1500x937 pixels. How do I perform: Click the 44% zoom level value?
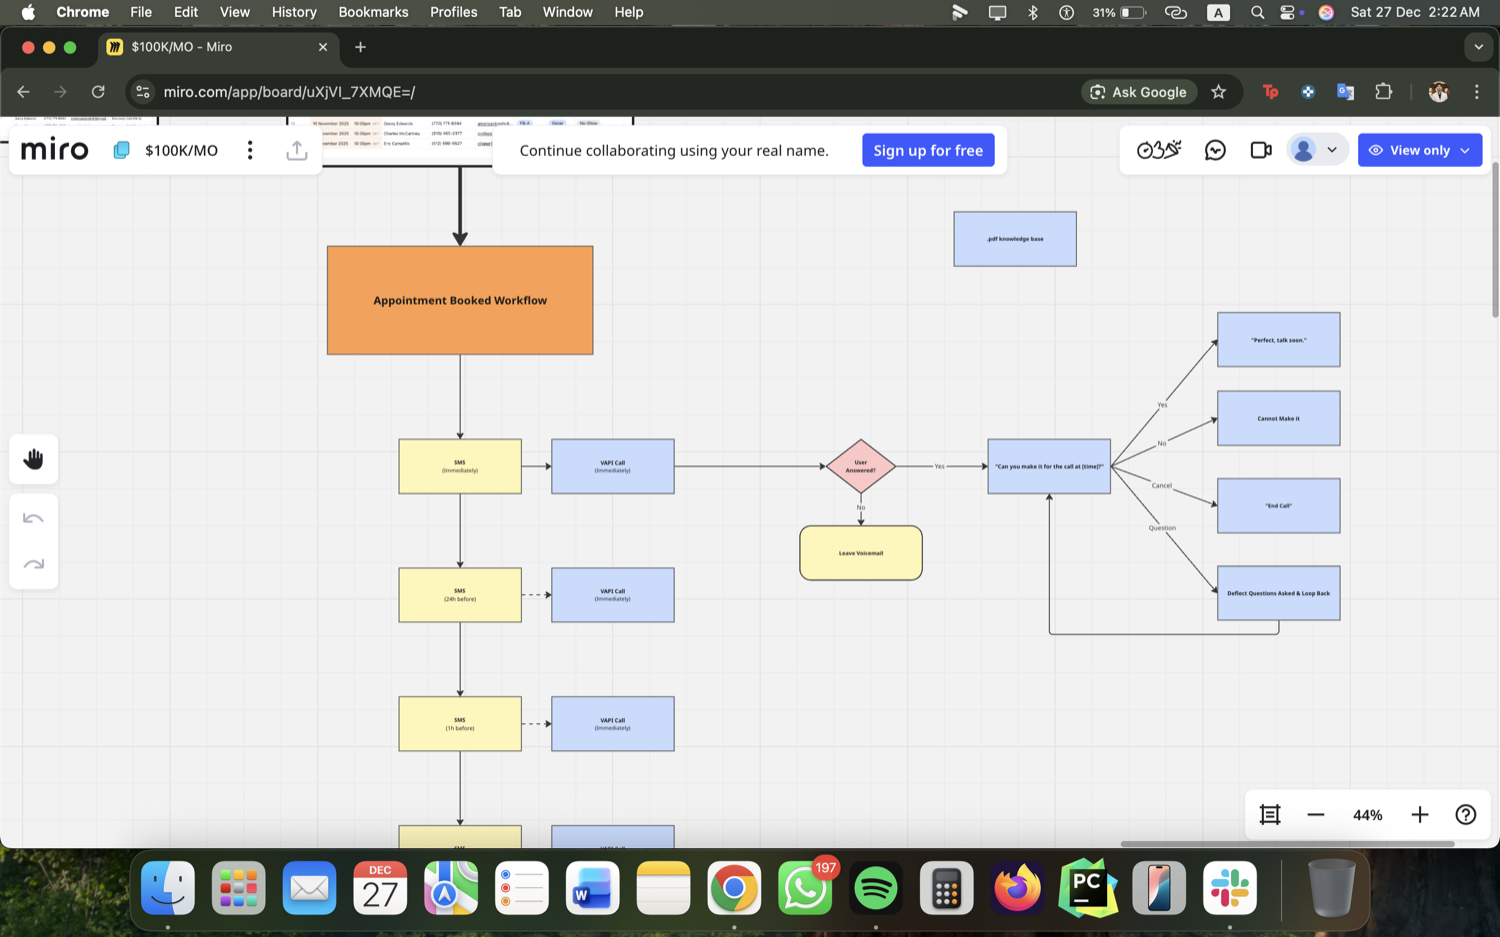(1367, 815)
